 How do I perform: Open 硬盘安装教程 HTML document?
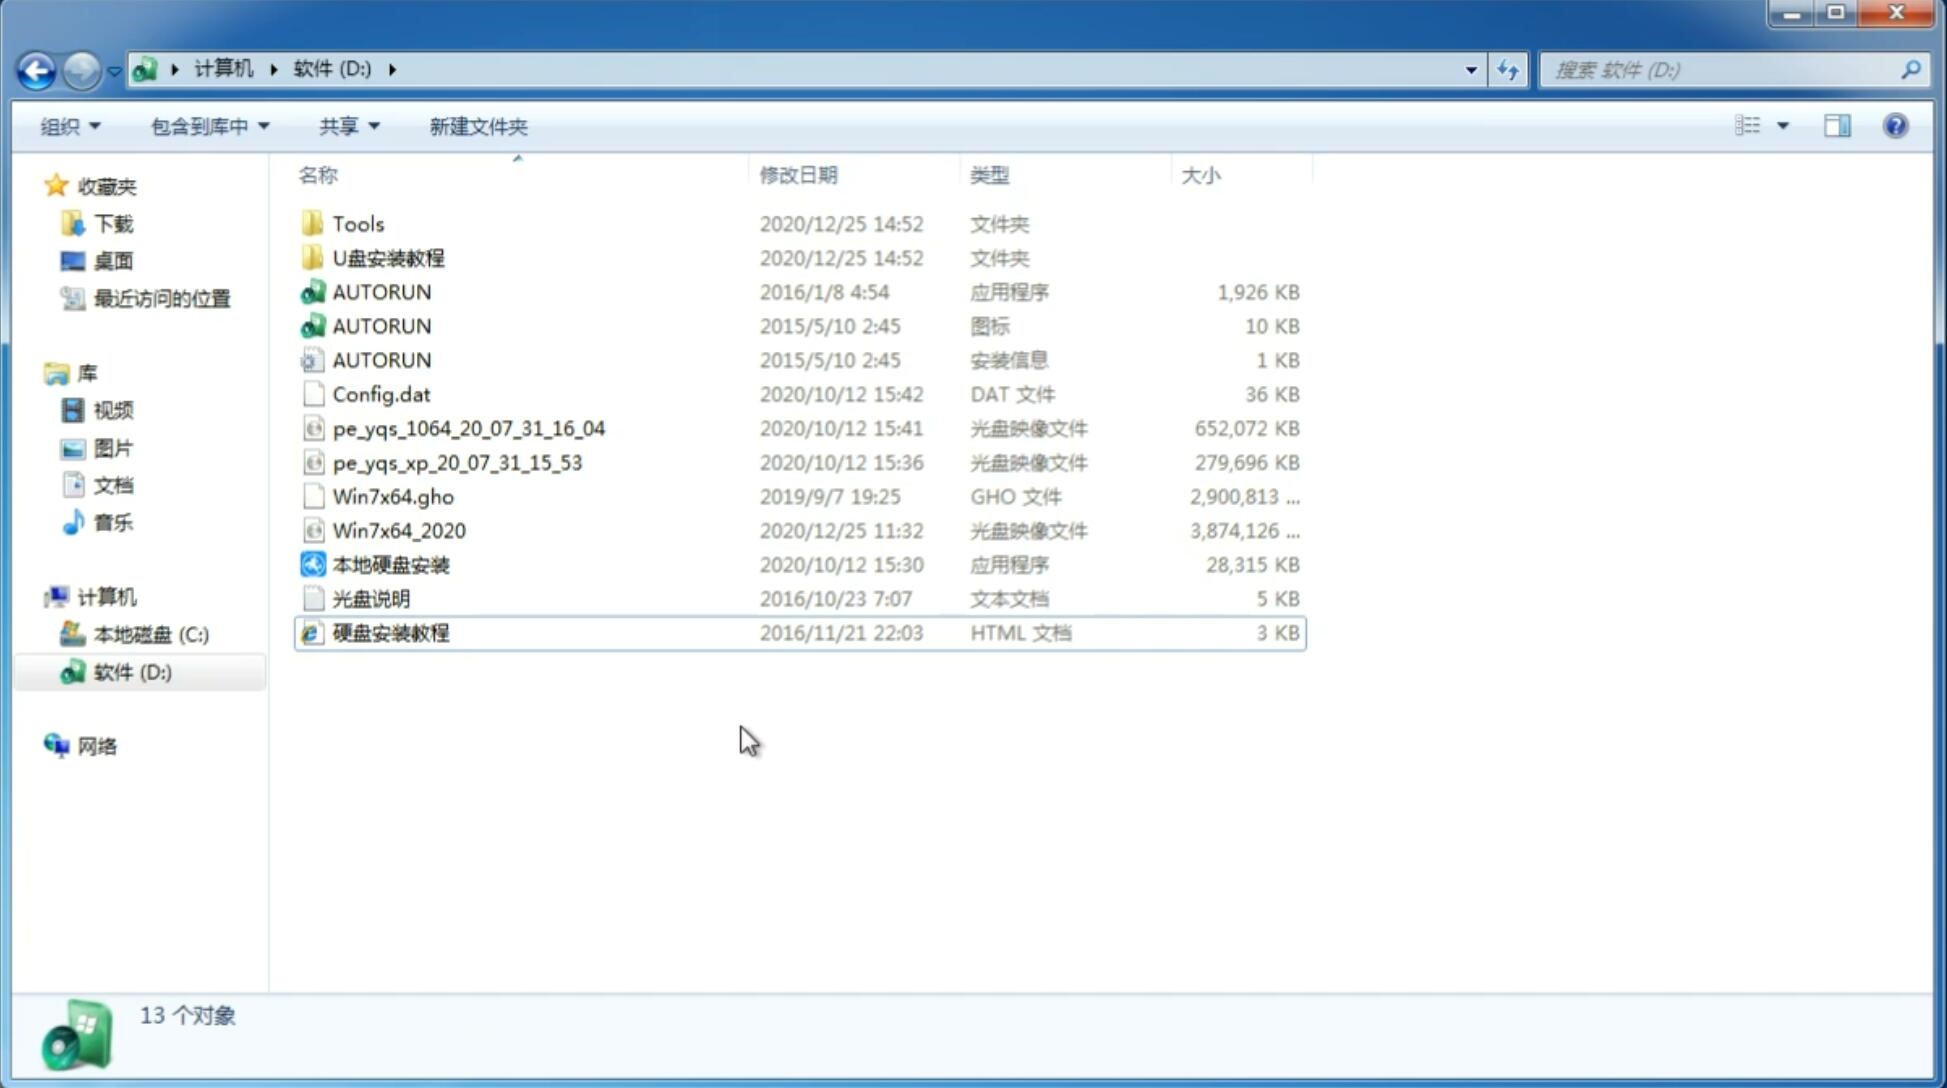[390, 632]
